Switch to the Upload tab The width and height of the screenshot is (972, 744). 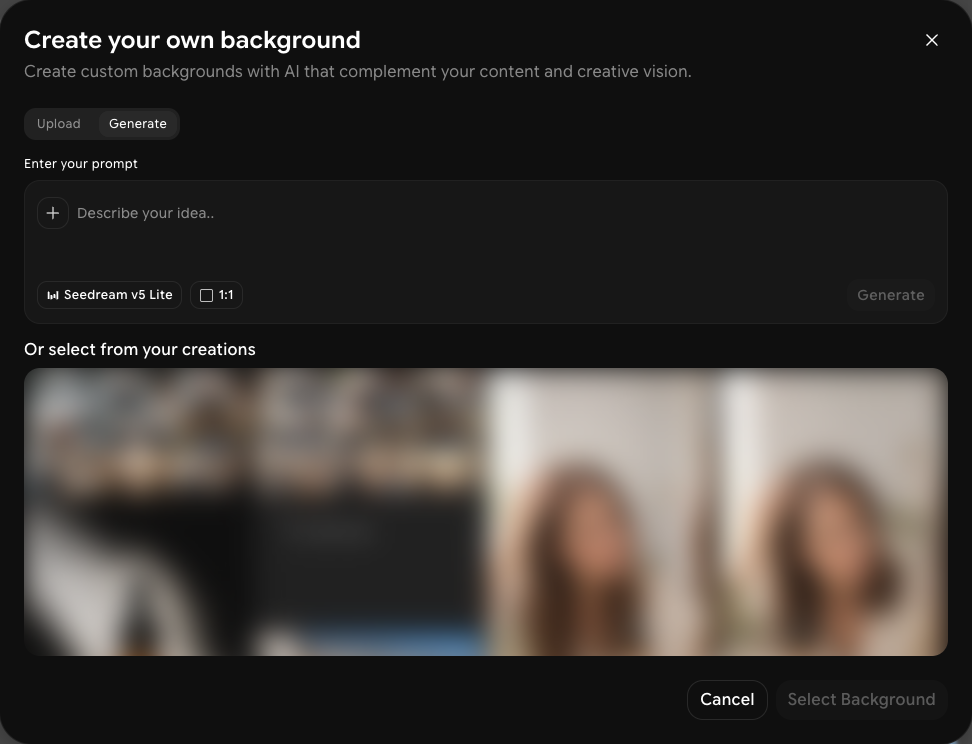pos(59,124)
